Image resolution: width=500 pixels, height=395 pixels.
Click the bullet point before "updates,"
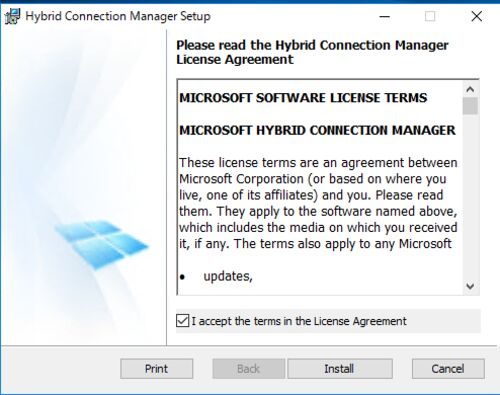tap(182, 277)
